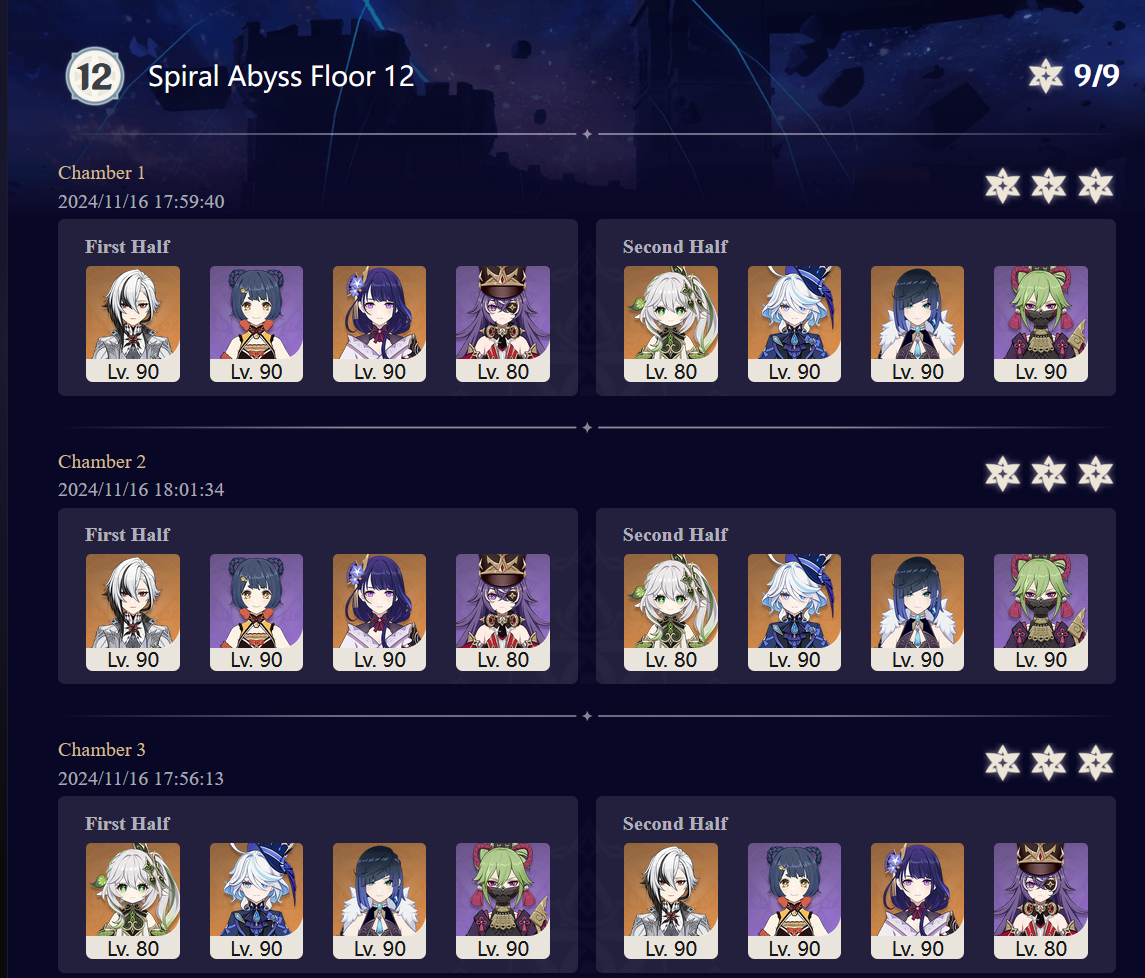1145x978 pixels.
Task: Click the 9/9 total star icon
Action: point(1045,76)
